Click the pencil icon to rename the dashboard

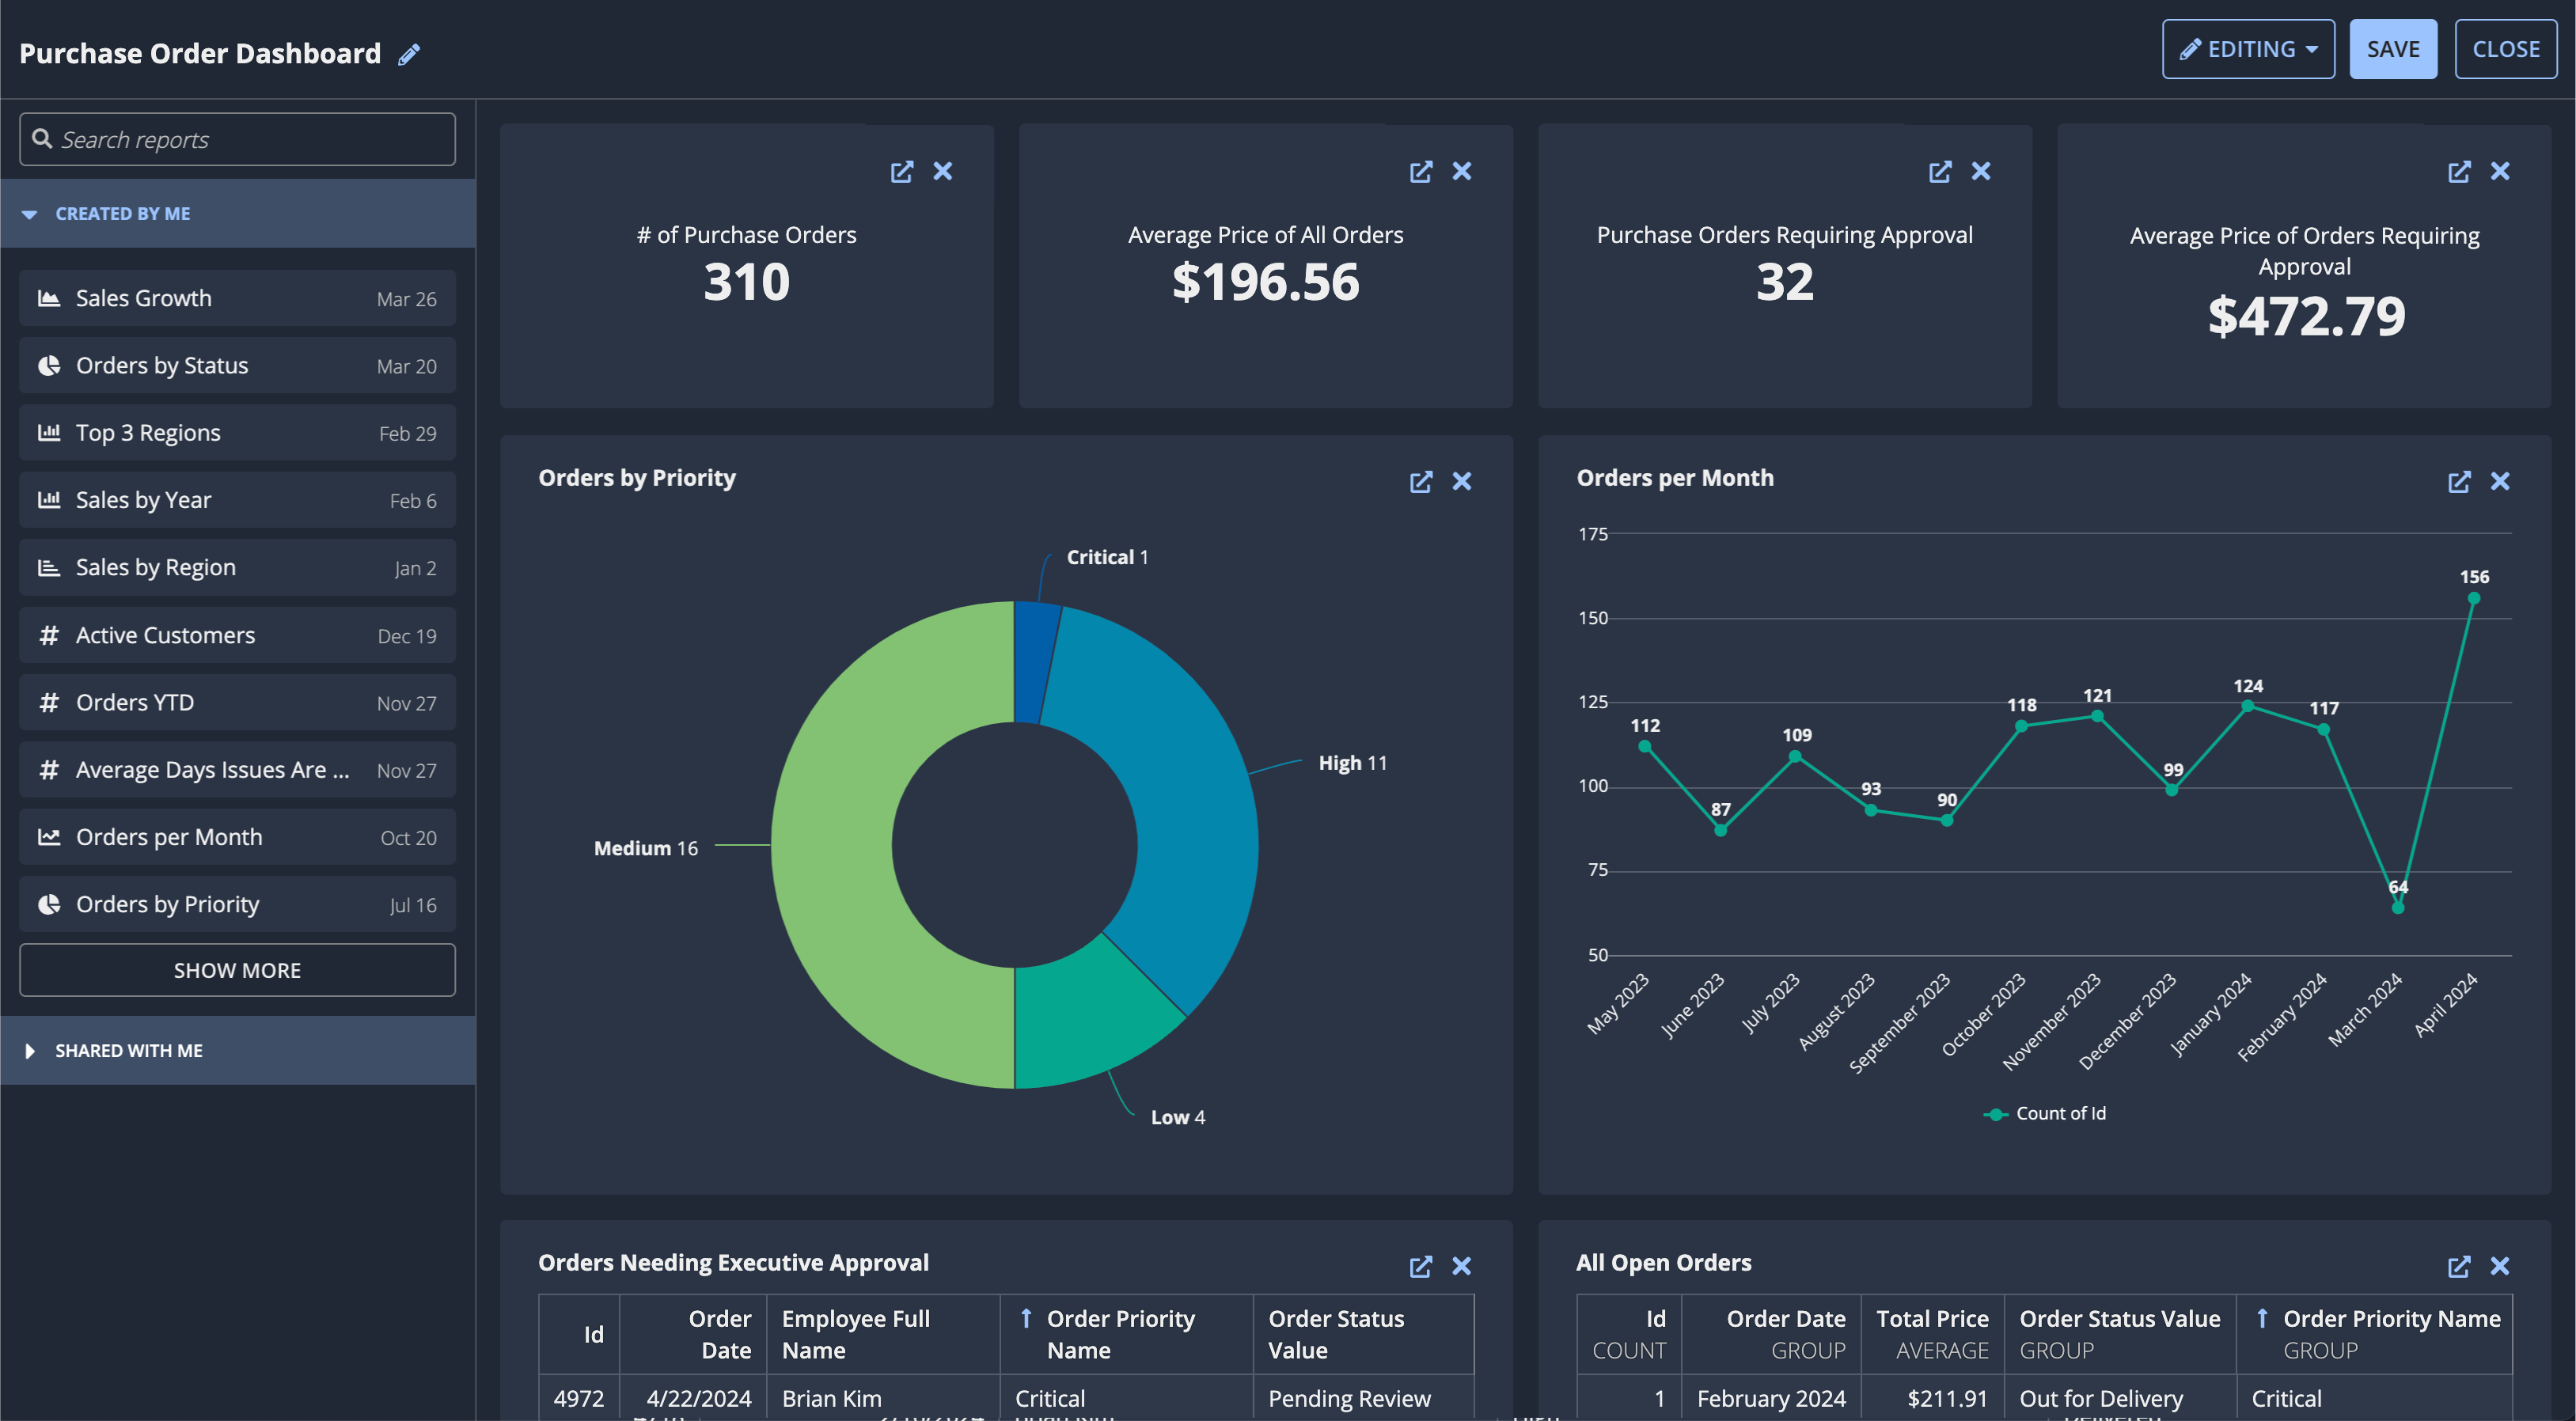pyautogui.click(x=409, y=54)
